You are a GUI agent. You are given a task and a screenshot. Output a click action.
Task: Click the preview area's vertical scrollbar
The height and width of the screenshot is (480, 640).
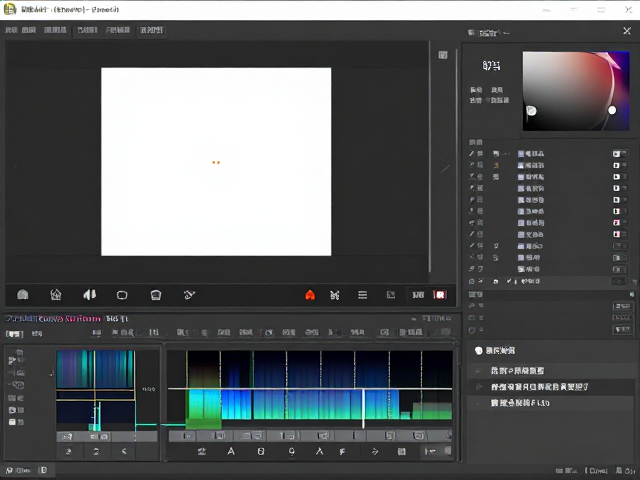(x=430, y=157)
